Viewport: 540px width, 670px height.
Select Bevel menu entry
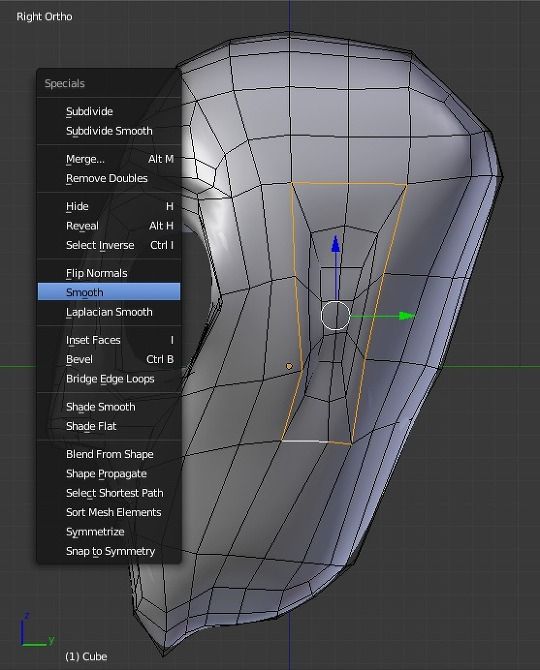[x=109, y=359]
